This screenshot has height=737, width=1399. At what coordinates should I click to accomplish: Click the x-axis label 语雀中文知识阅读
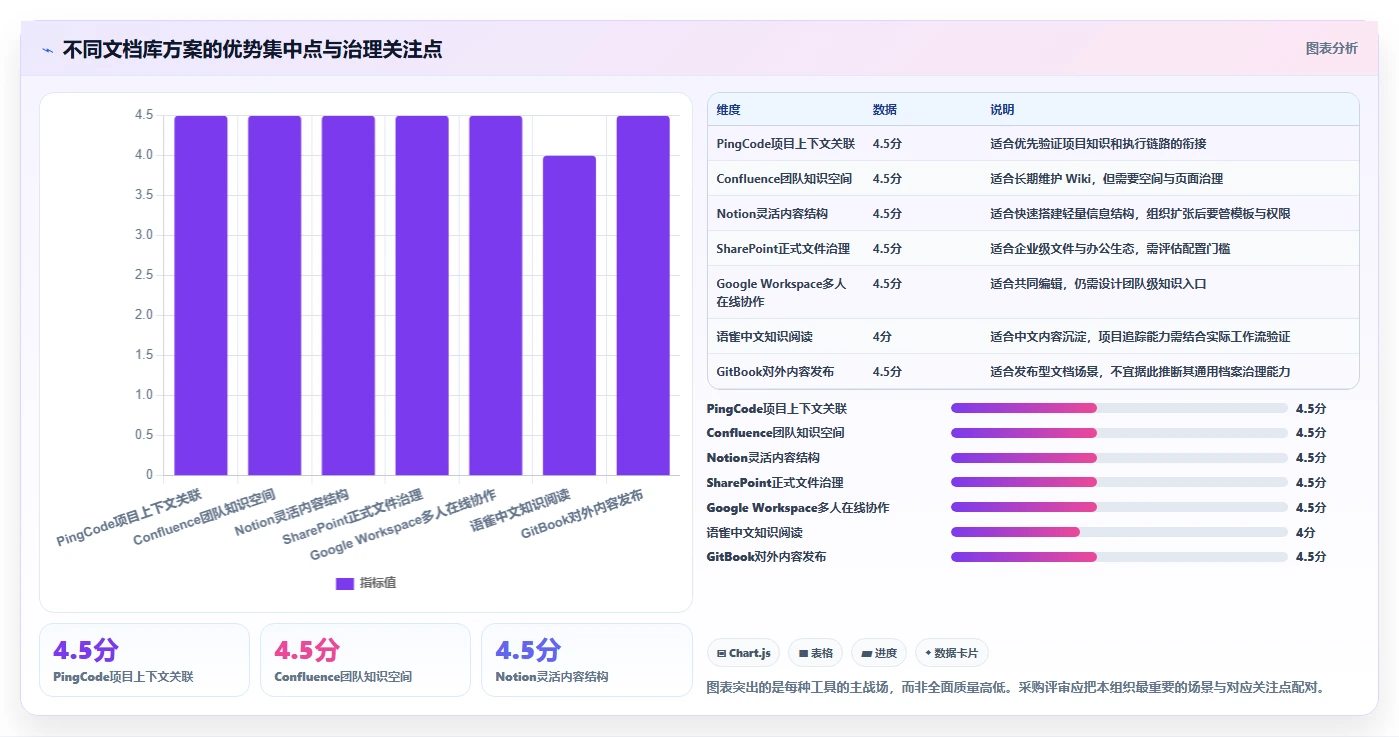520,509
